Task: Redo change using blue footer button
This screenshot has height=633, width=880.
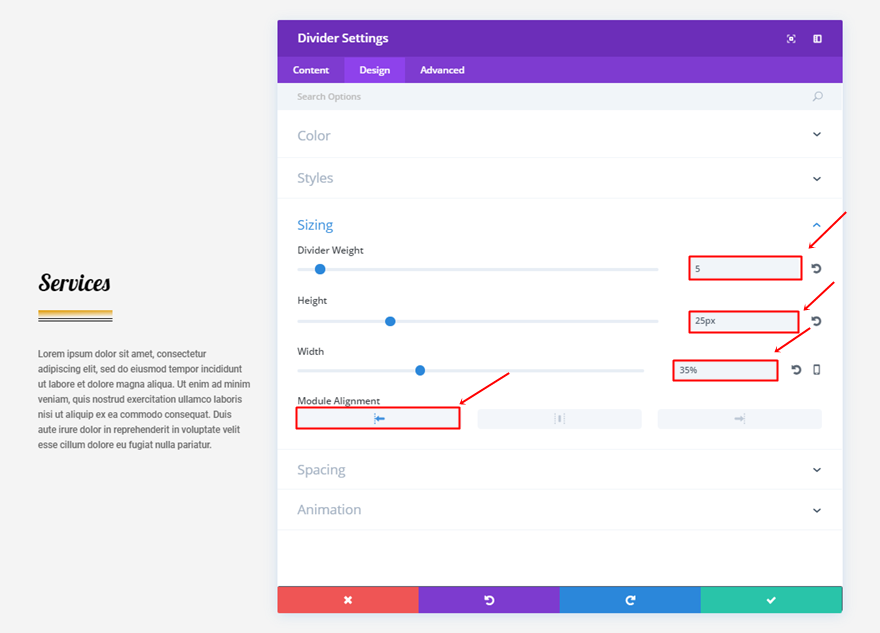Action: [x=630, y=600]
